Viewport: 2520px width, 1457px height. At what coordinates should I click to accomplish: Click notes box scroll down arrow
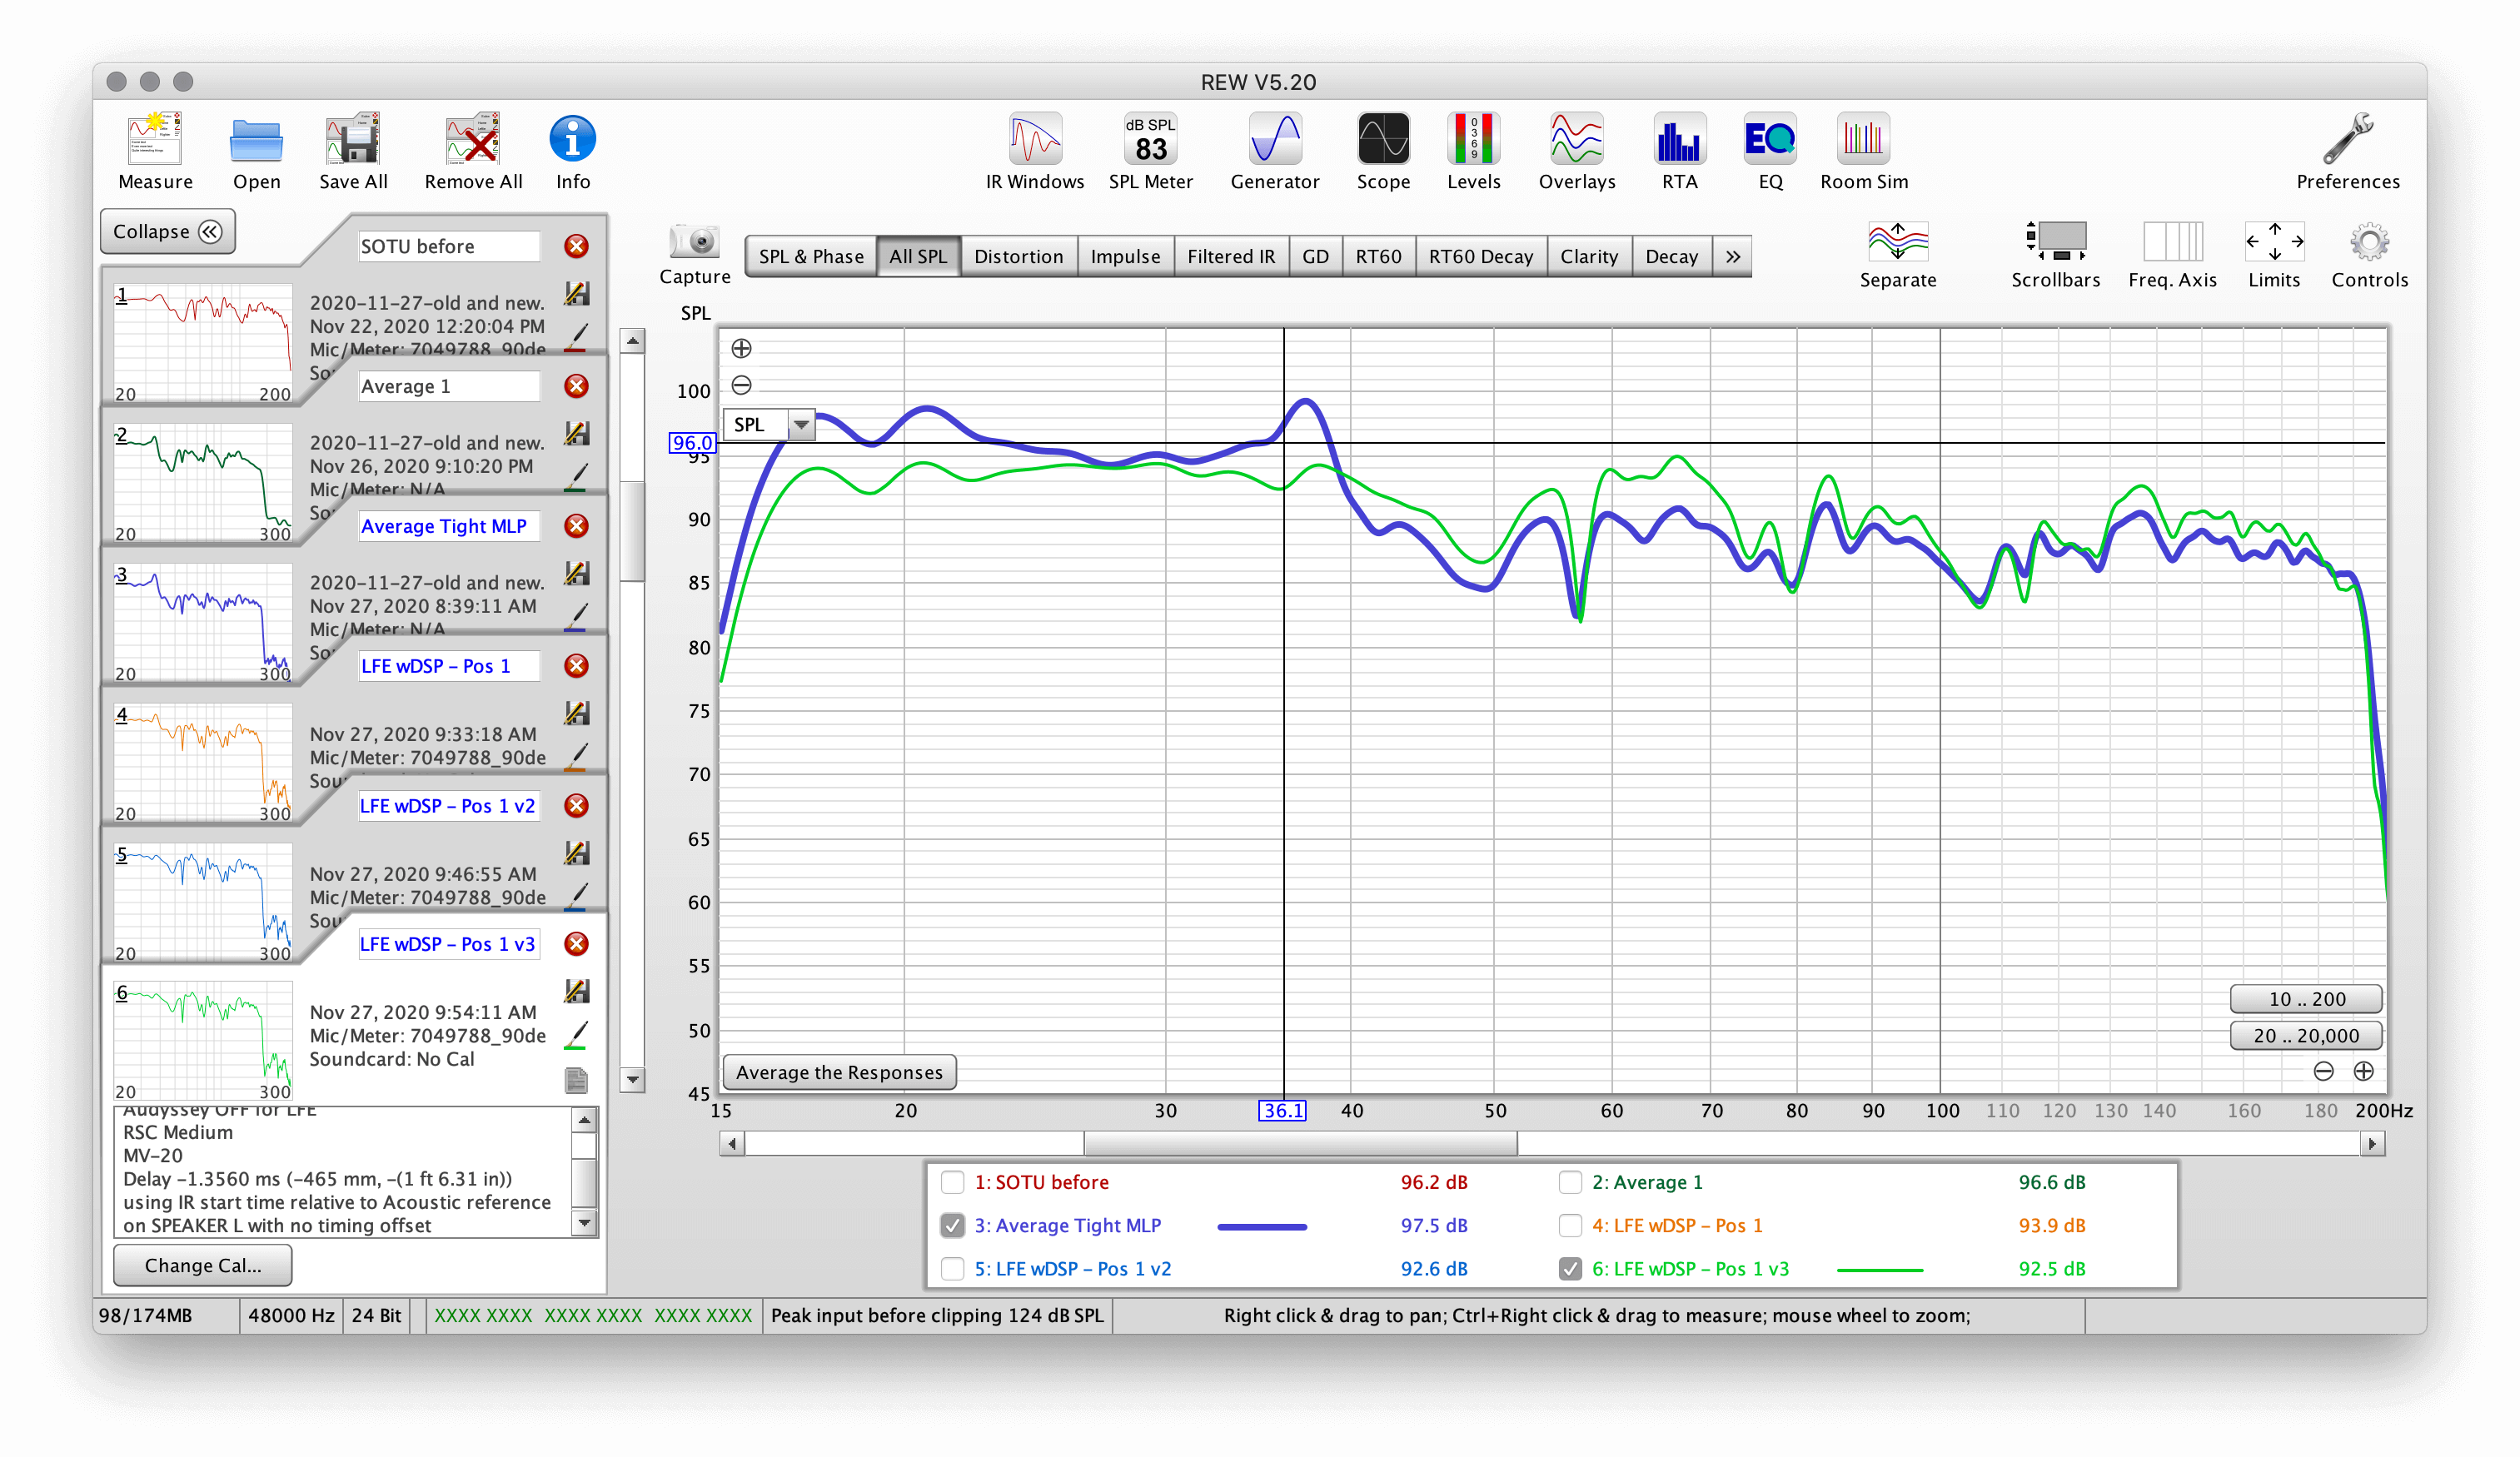click(x=585, y=1223)
